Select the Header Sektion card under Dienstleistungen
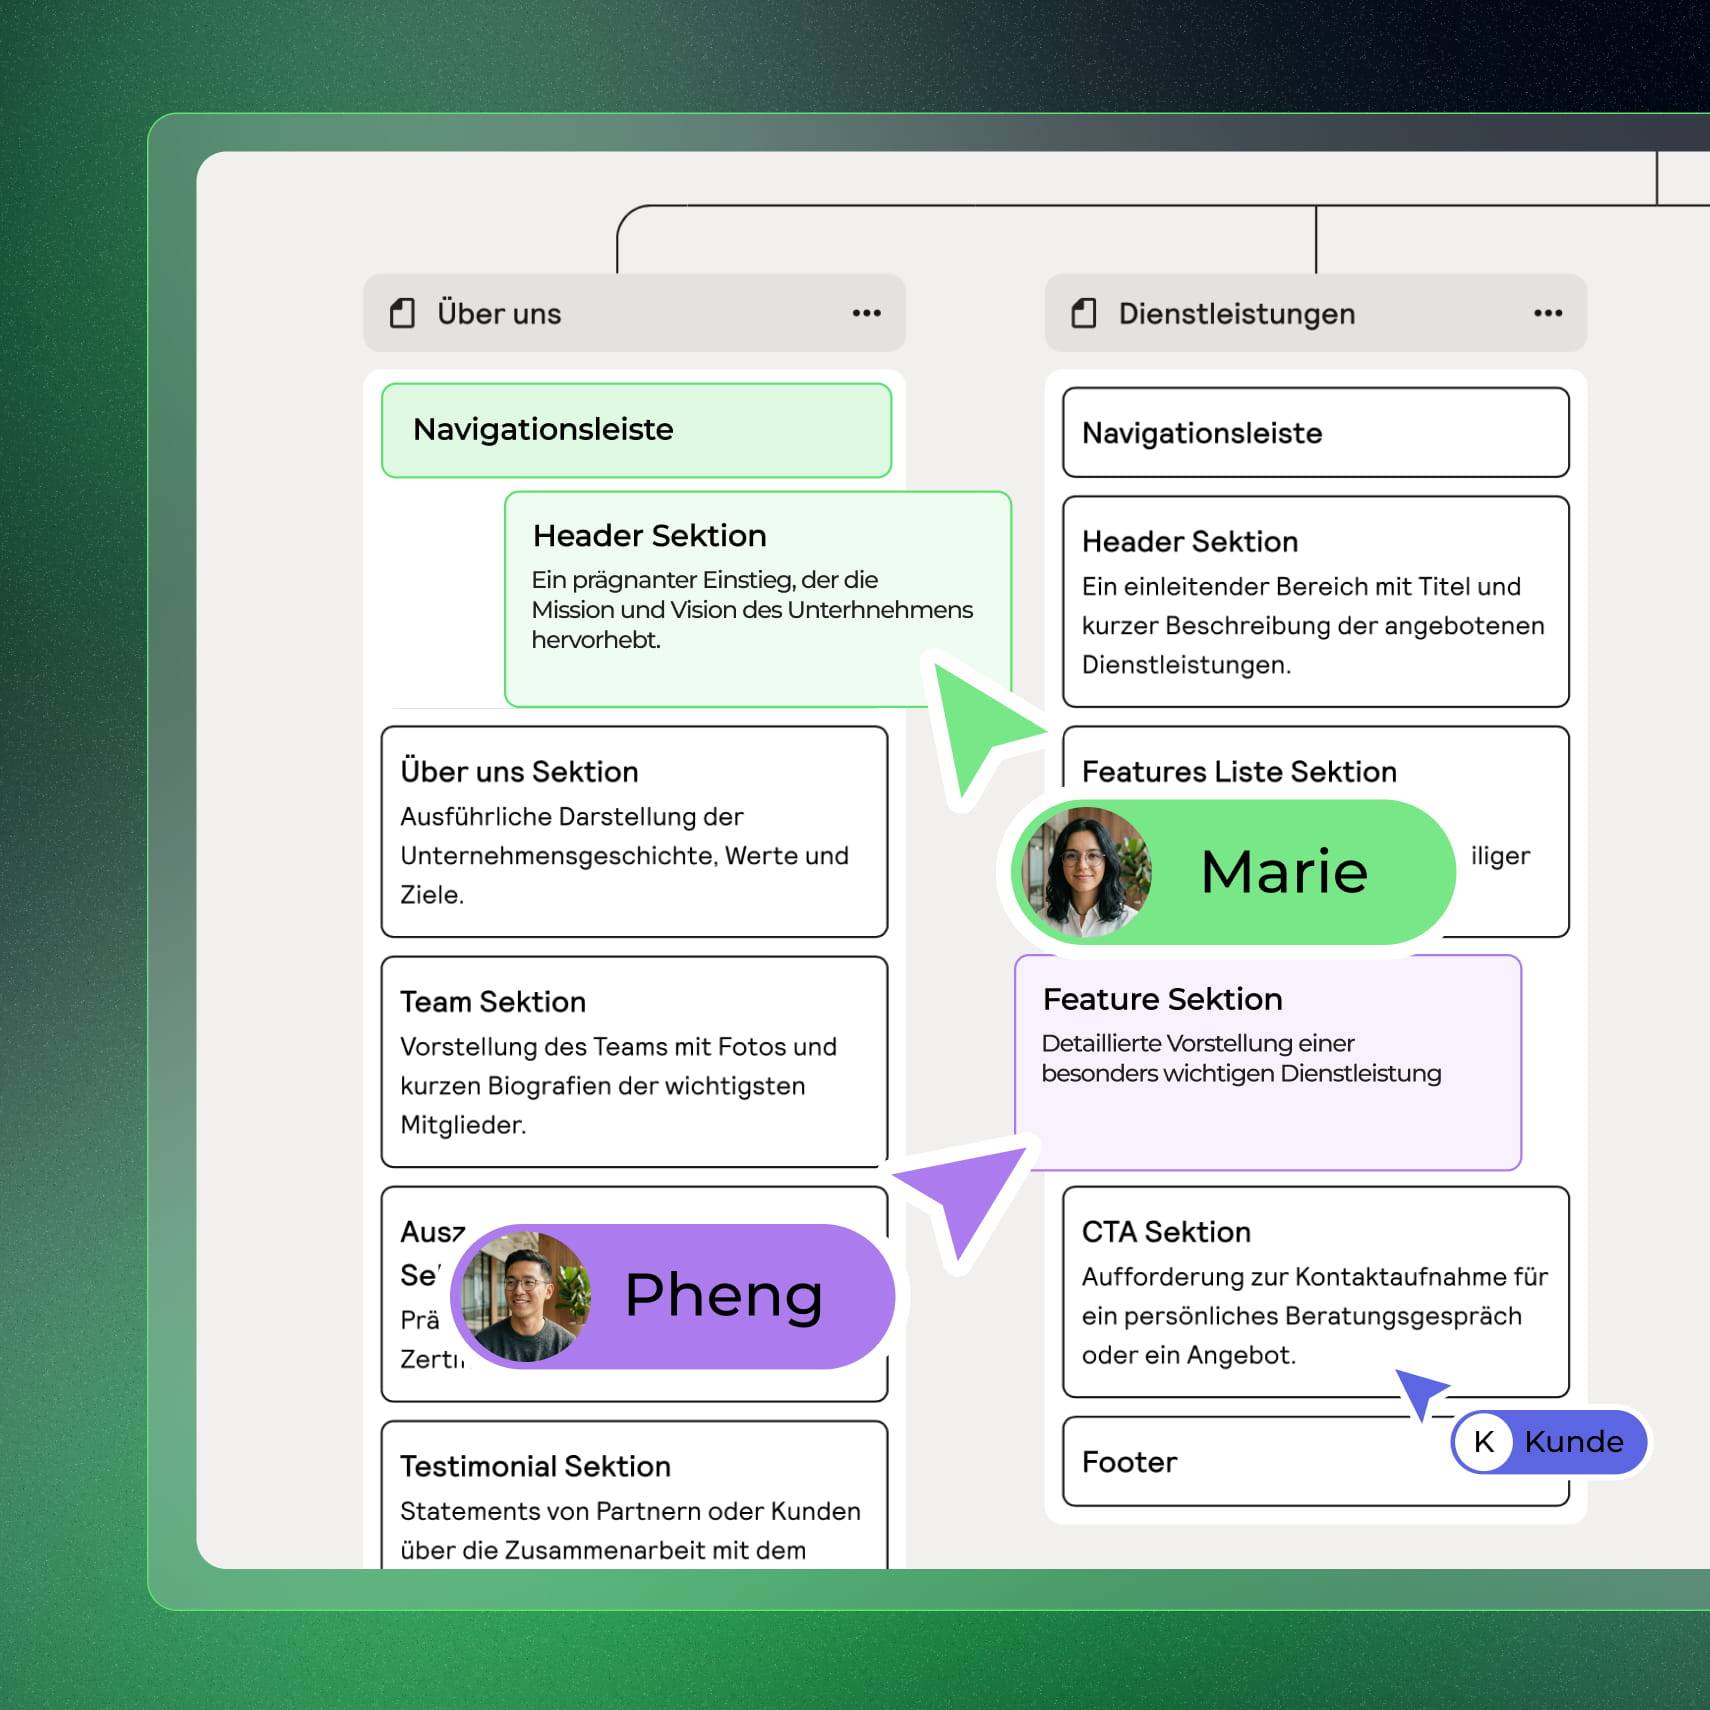This screenshot has height=1710, width=1710. coord(1315,602)
